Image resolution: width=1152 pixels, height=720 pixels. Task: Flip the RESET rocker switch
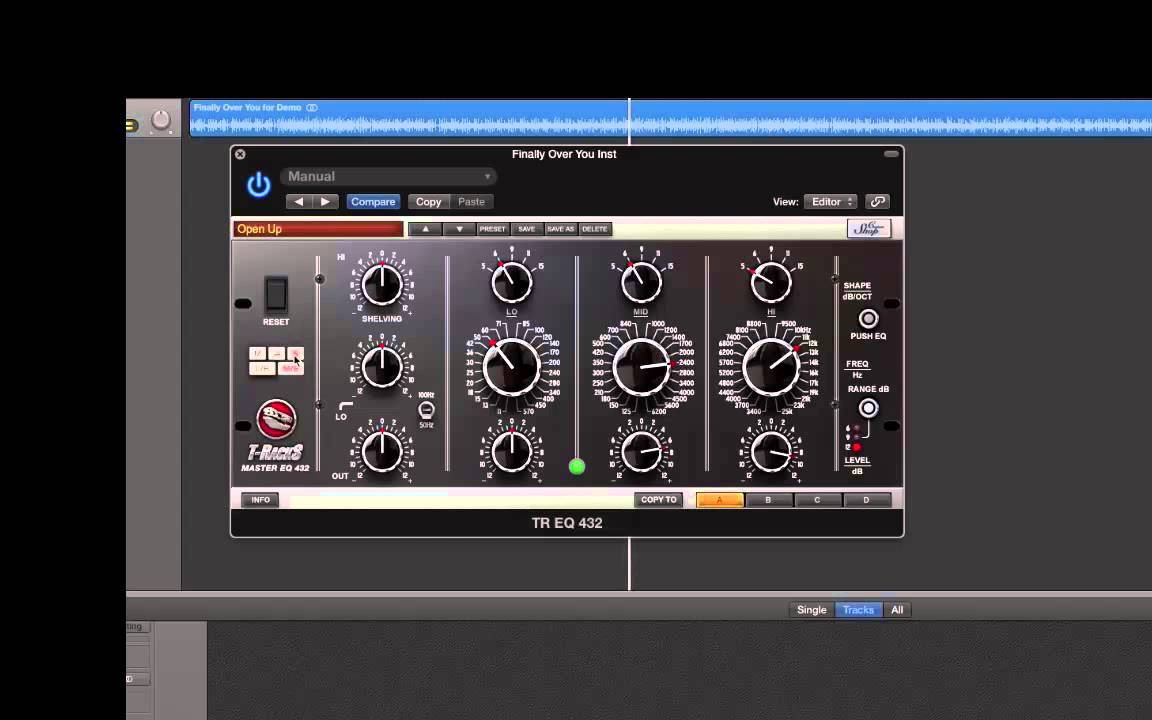[276, 294]
